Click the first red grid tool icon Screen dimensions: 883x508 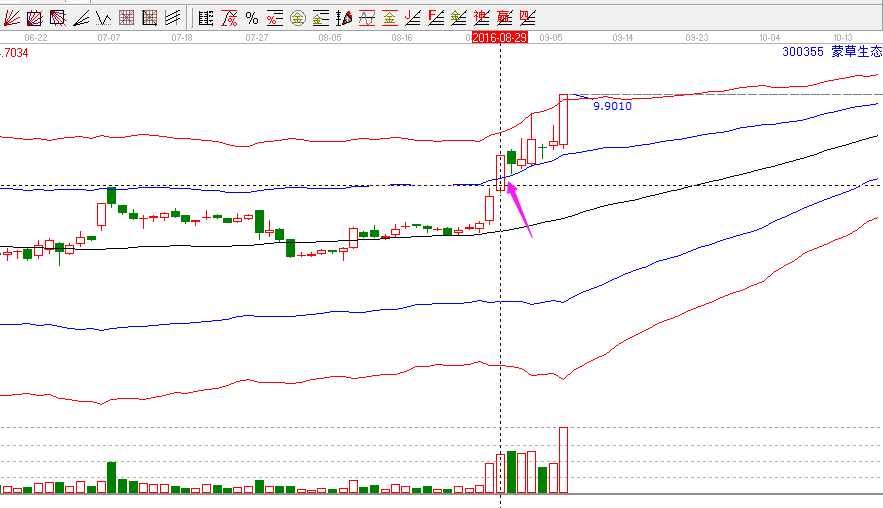pyautogui.click(x=127, y=18)
